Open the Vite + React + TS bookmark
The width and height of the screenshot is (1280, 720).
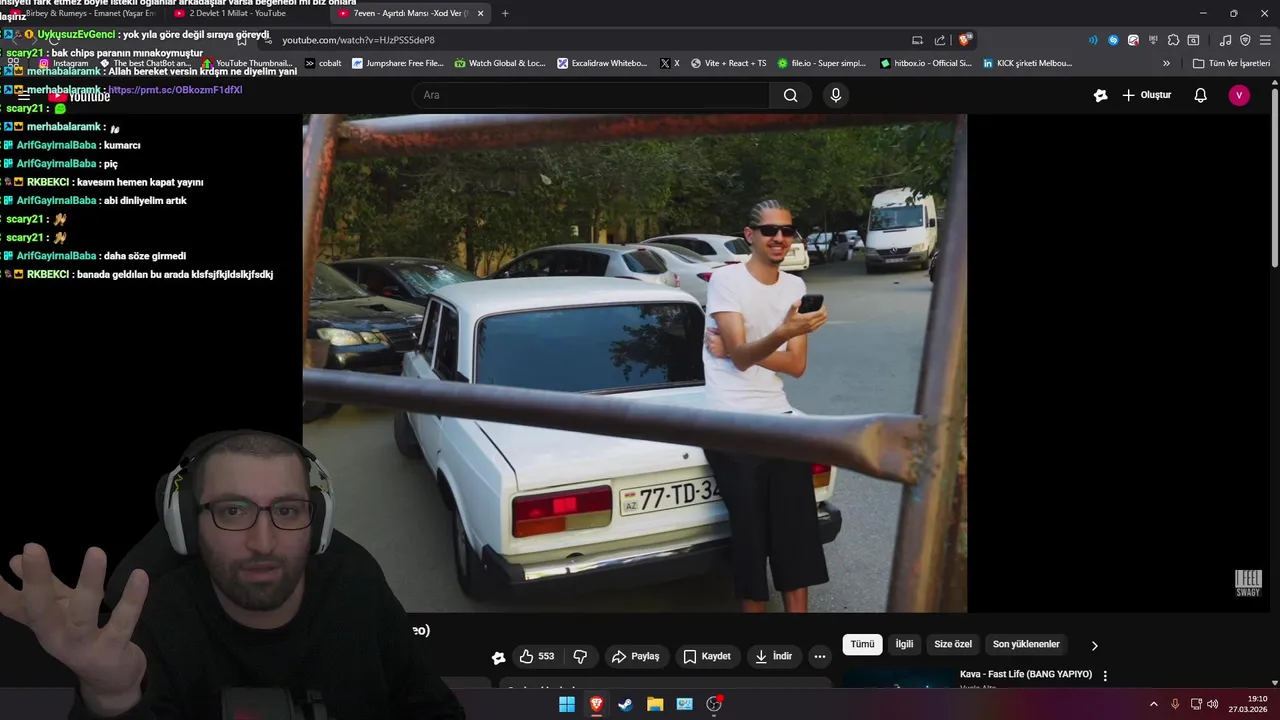pos(728,63)
